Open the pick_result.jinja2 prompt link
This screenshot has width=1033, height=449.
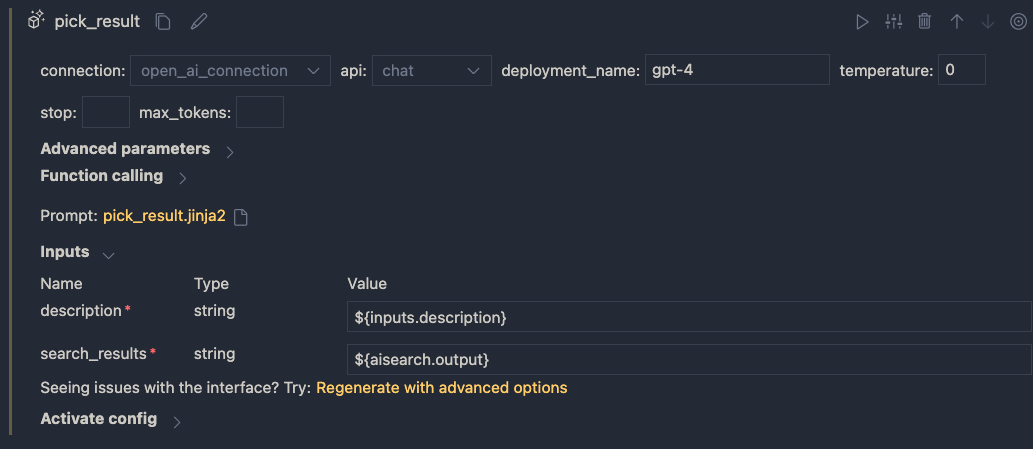(164, 216)
